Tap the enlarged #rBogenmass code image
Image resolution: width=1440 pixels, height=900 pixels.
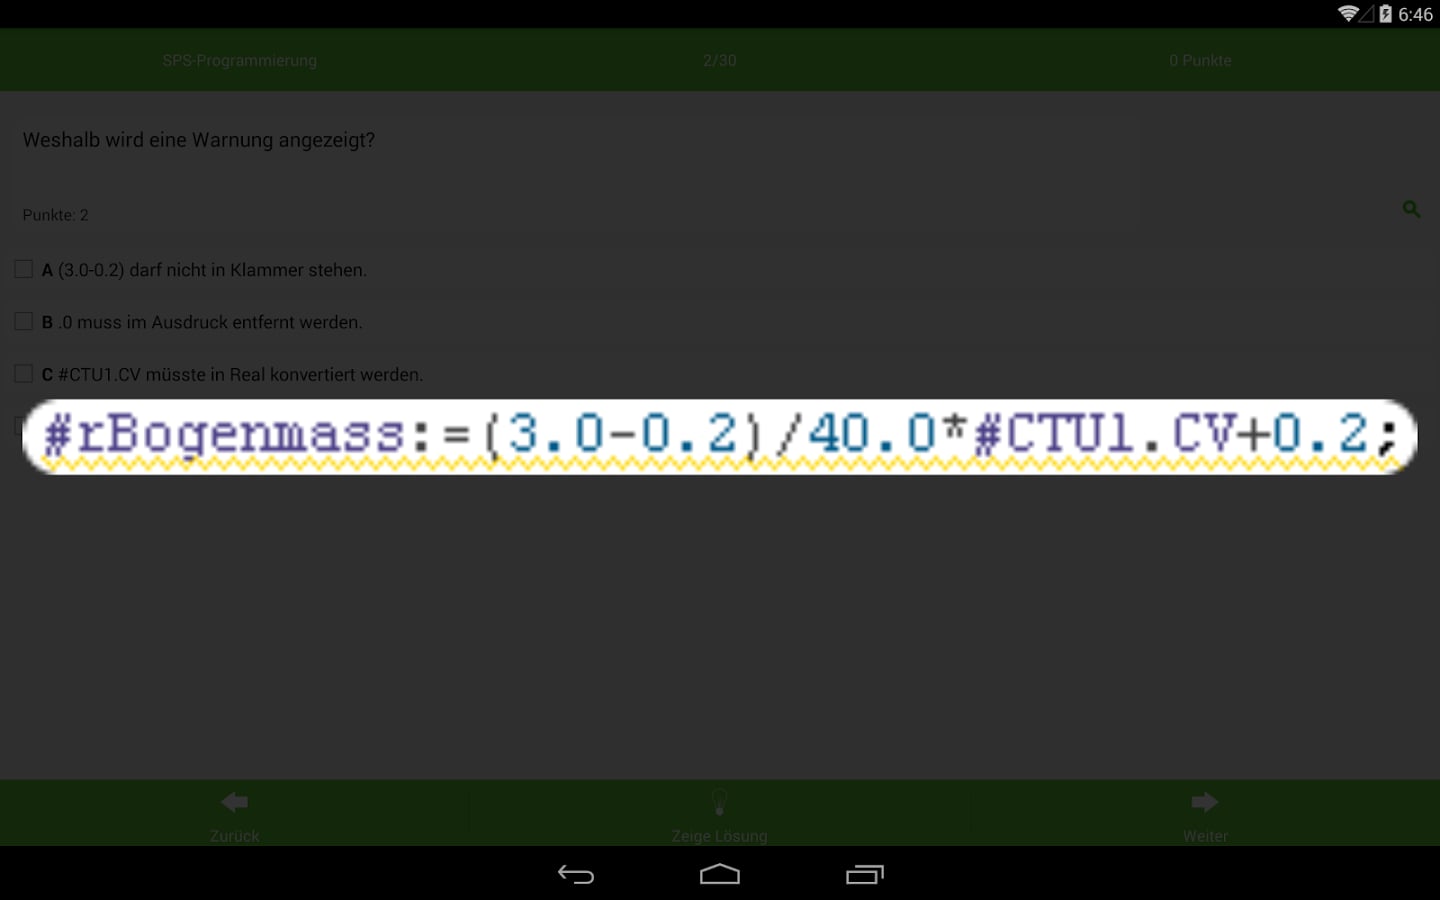720,437
